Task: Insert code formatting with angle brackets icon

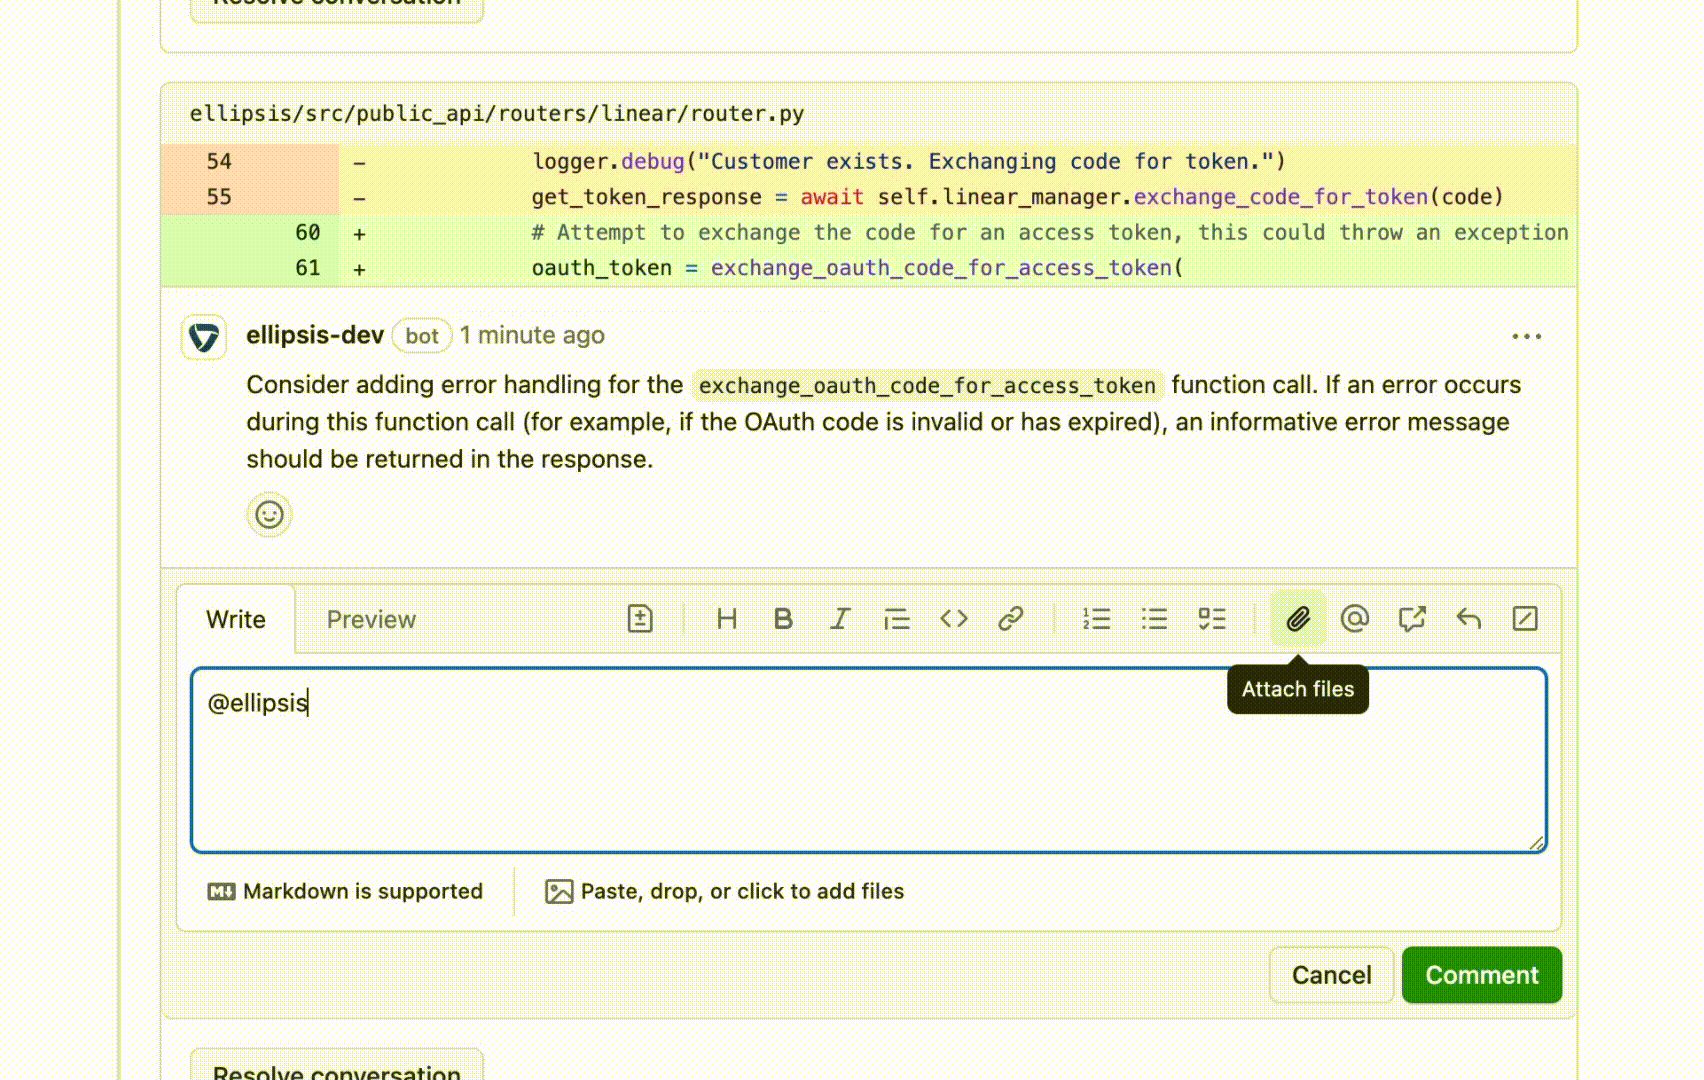Action: pyautogui.click(x=954, y=619)
